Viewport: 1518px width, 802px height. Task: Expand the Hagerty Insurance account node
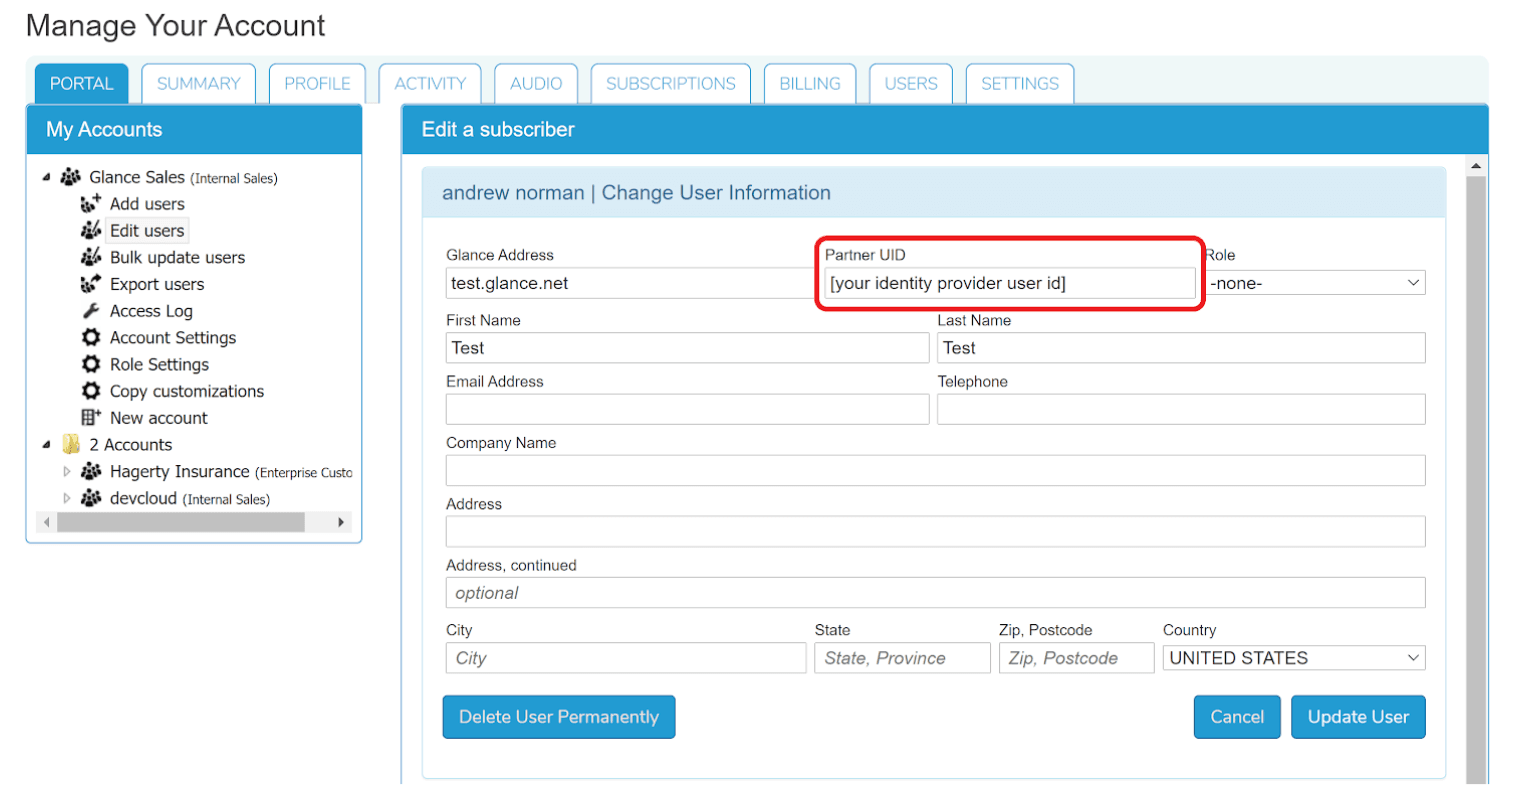tap(67, 472)
